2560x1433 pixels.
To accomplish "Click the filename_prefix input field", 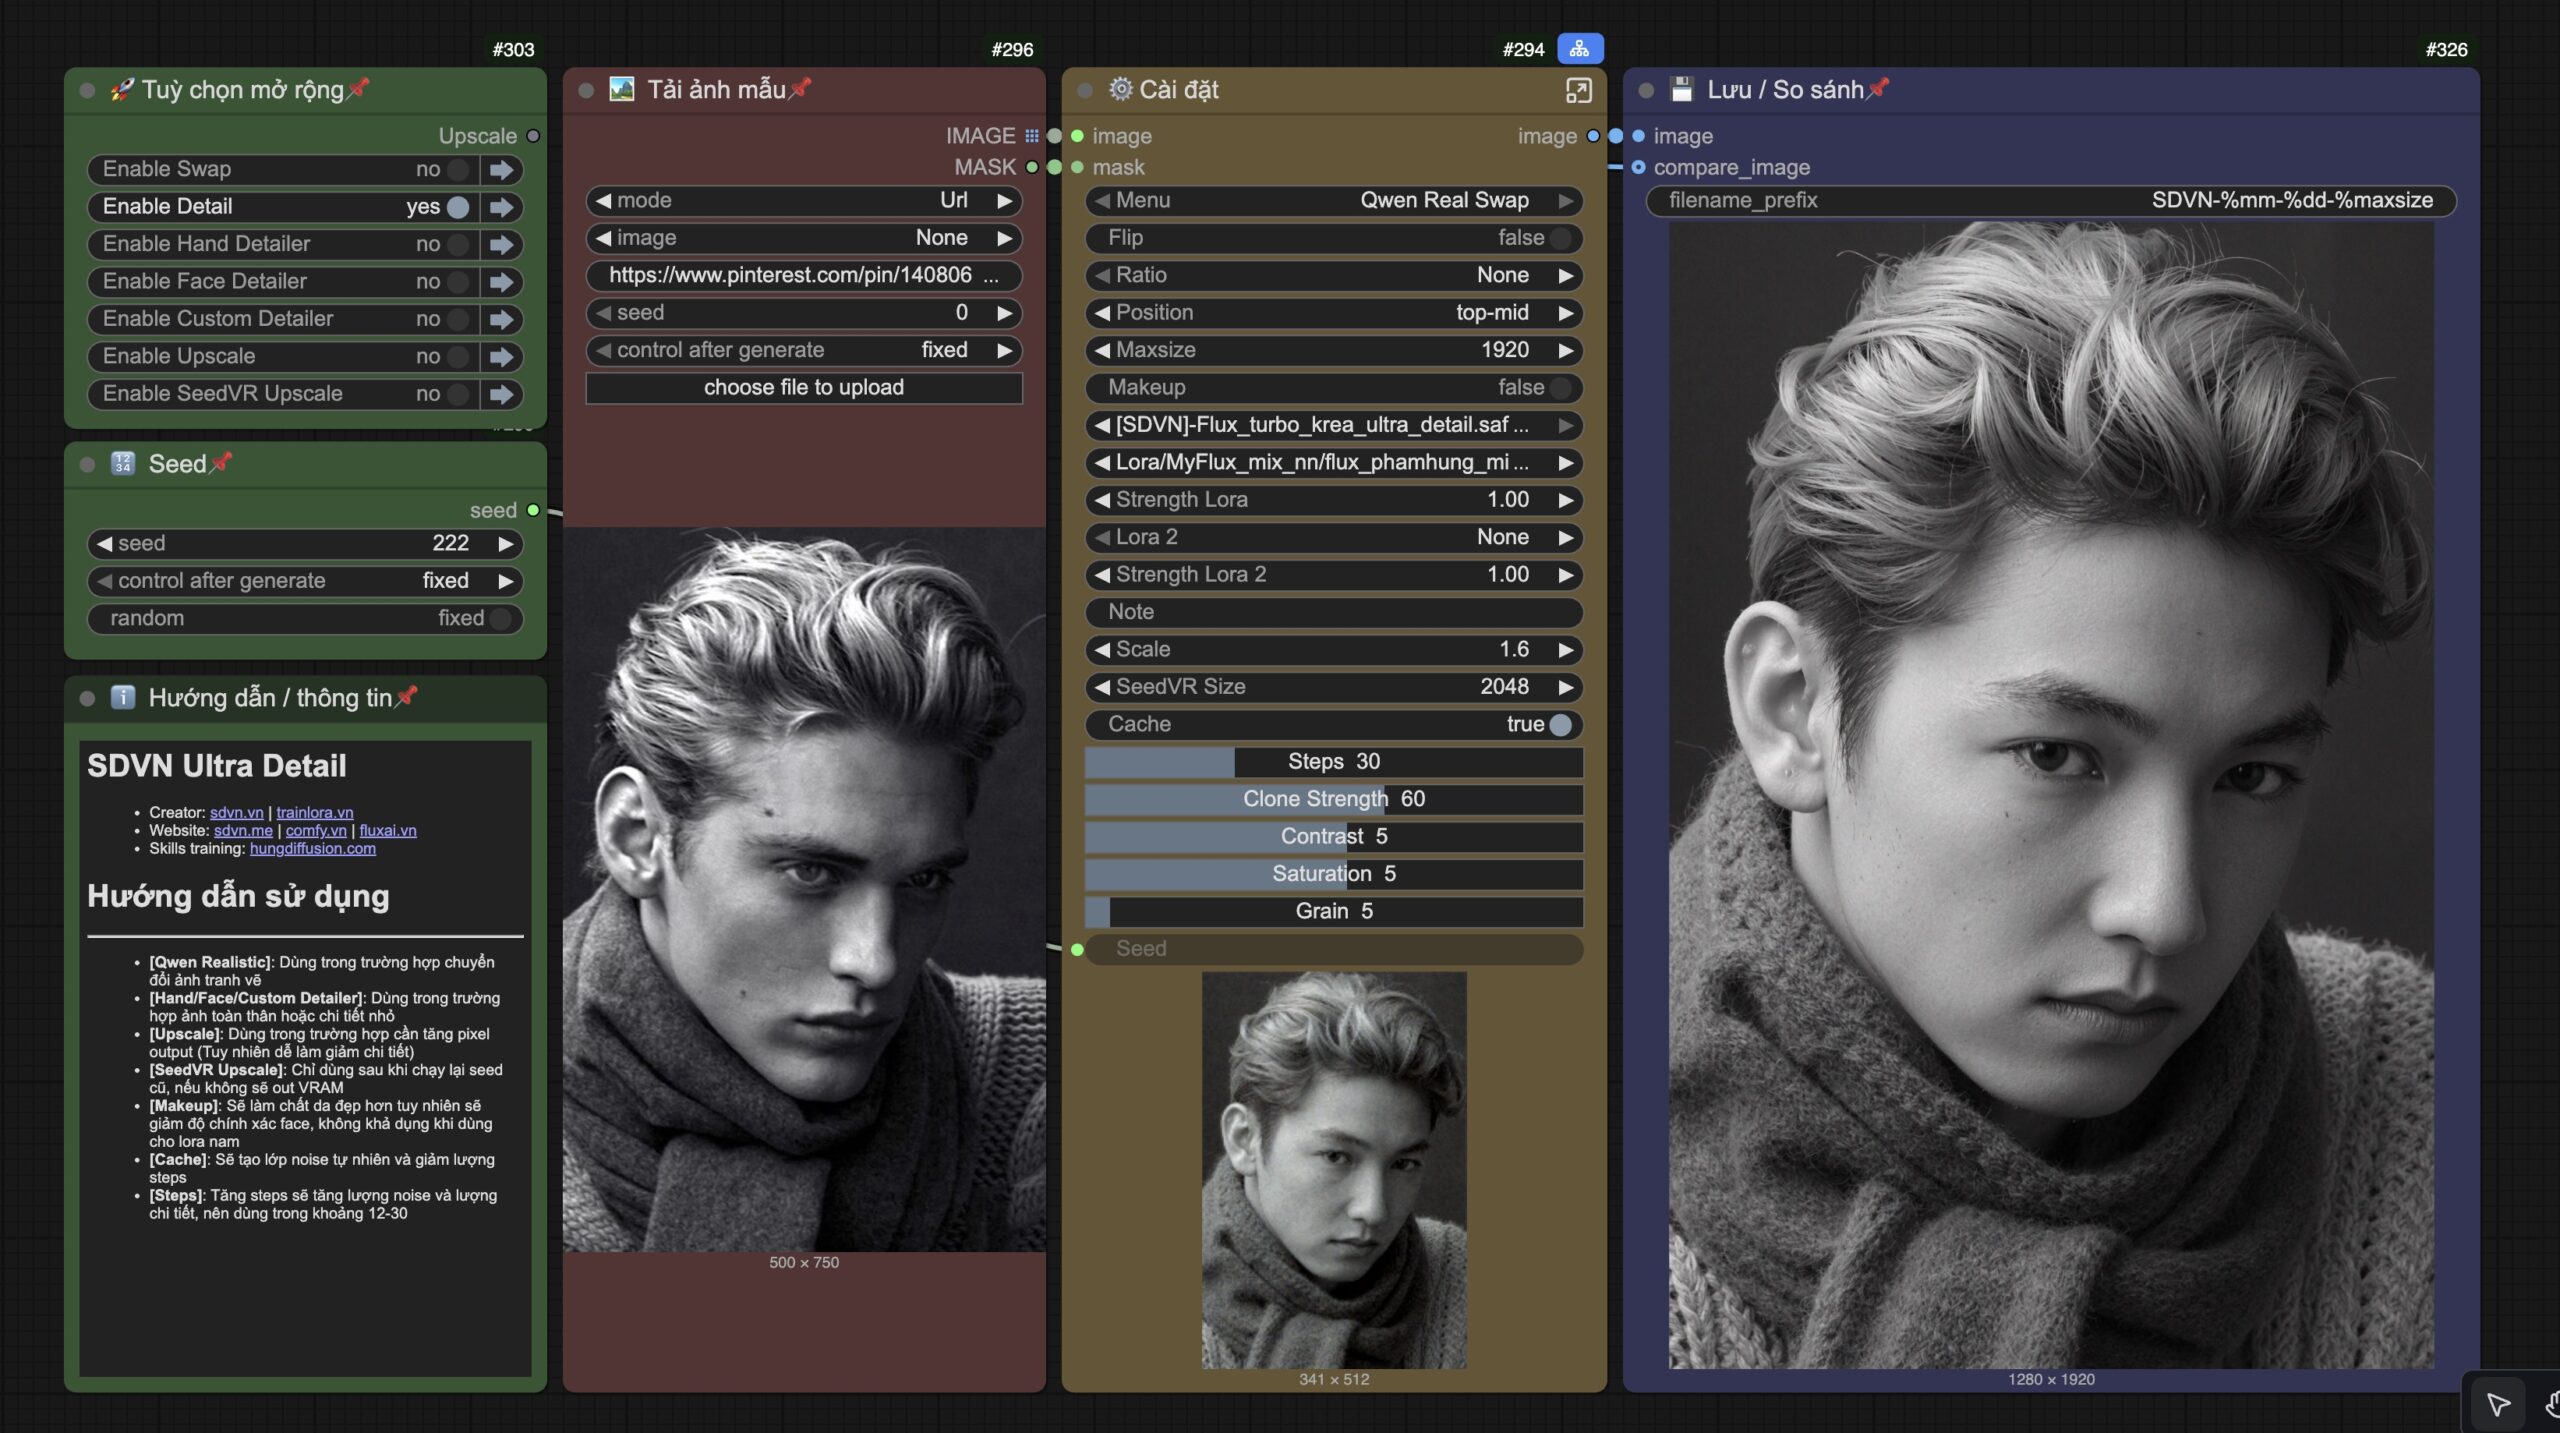I will point(2050,200).
